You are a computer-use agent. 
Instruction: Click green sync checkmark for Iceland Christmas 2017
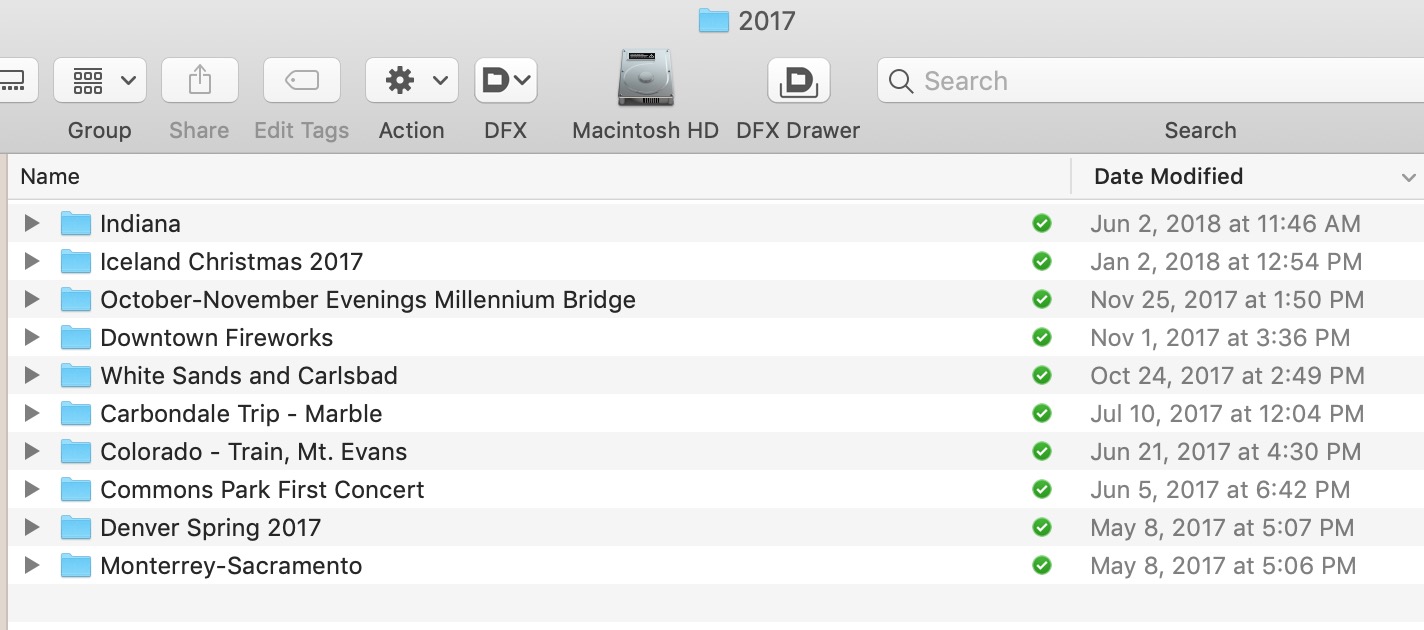point(1042,262)
